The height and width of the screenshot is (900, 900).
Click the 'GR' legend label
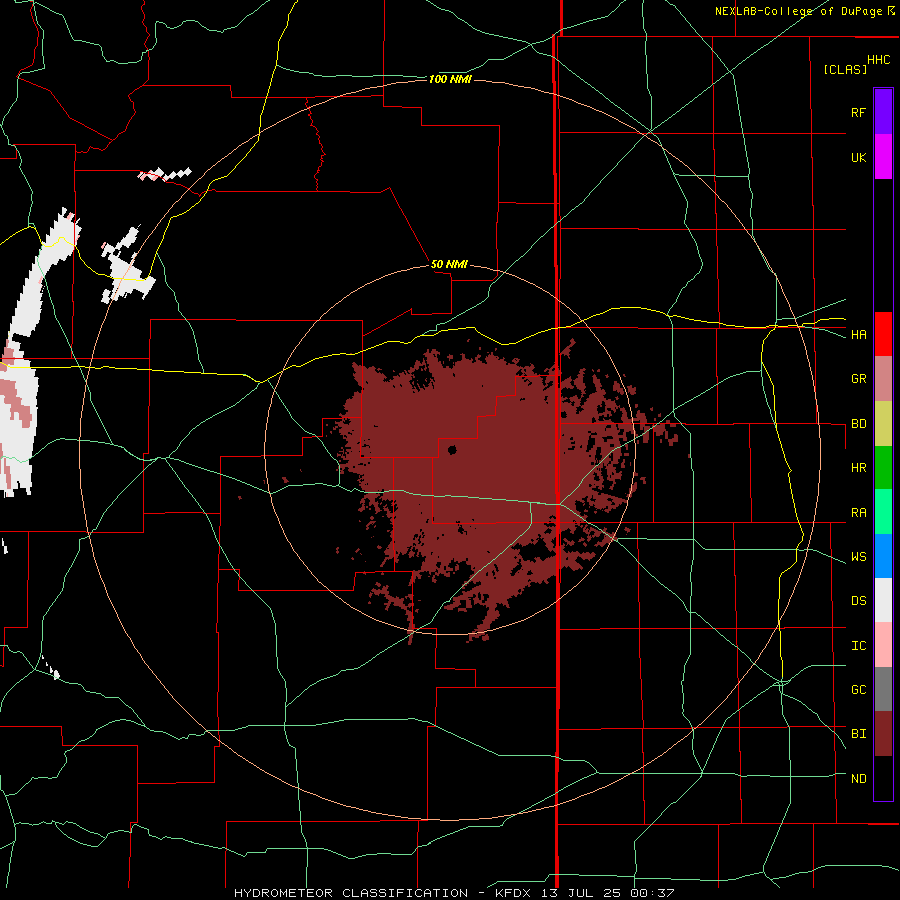click(858, 379)
